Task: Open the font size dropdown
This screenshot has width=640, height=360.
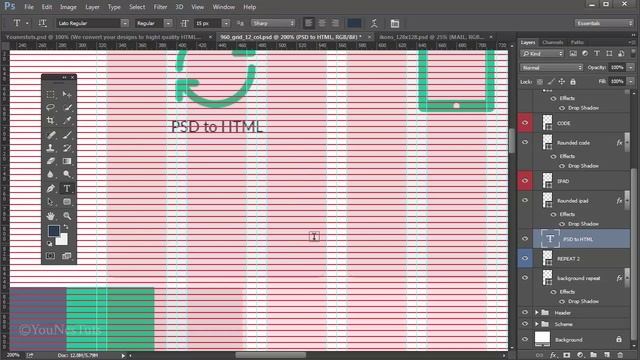Action: pyautogui.click(x=226, y=23)
